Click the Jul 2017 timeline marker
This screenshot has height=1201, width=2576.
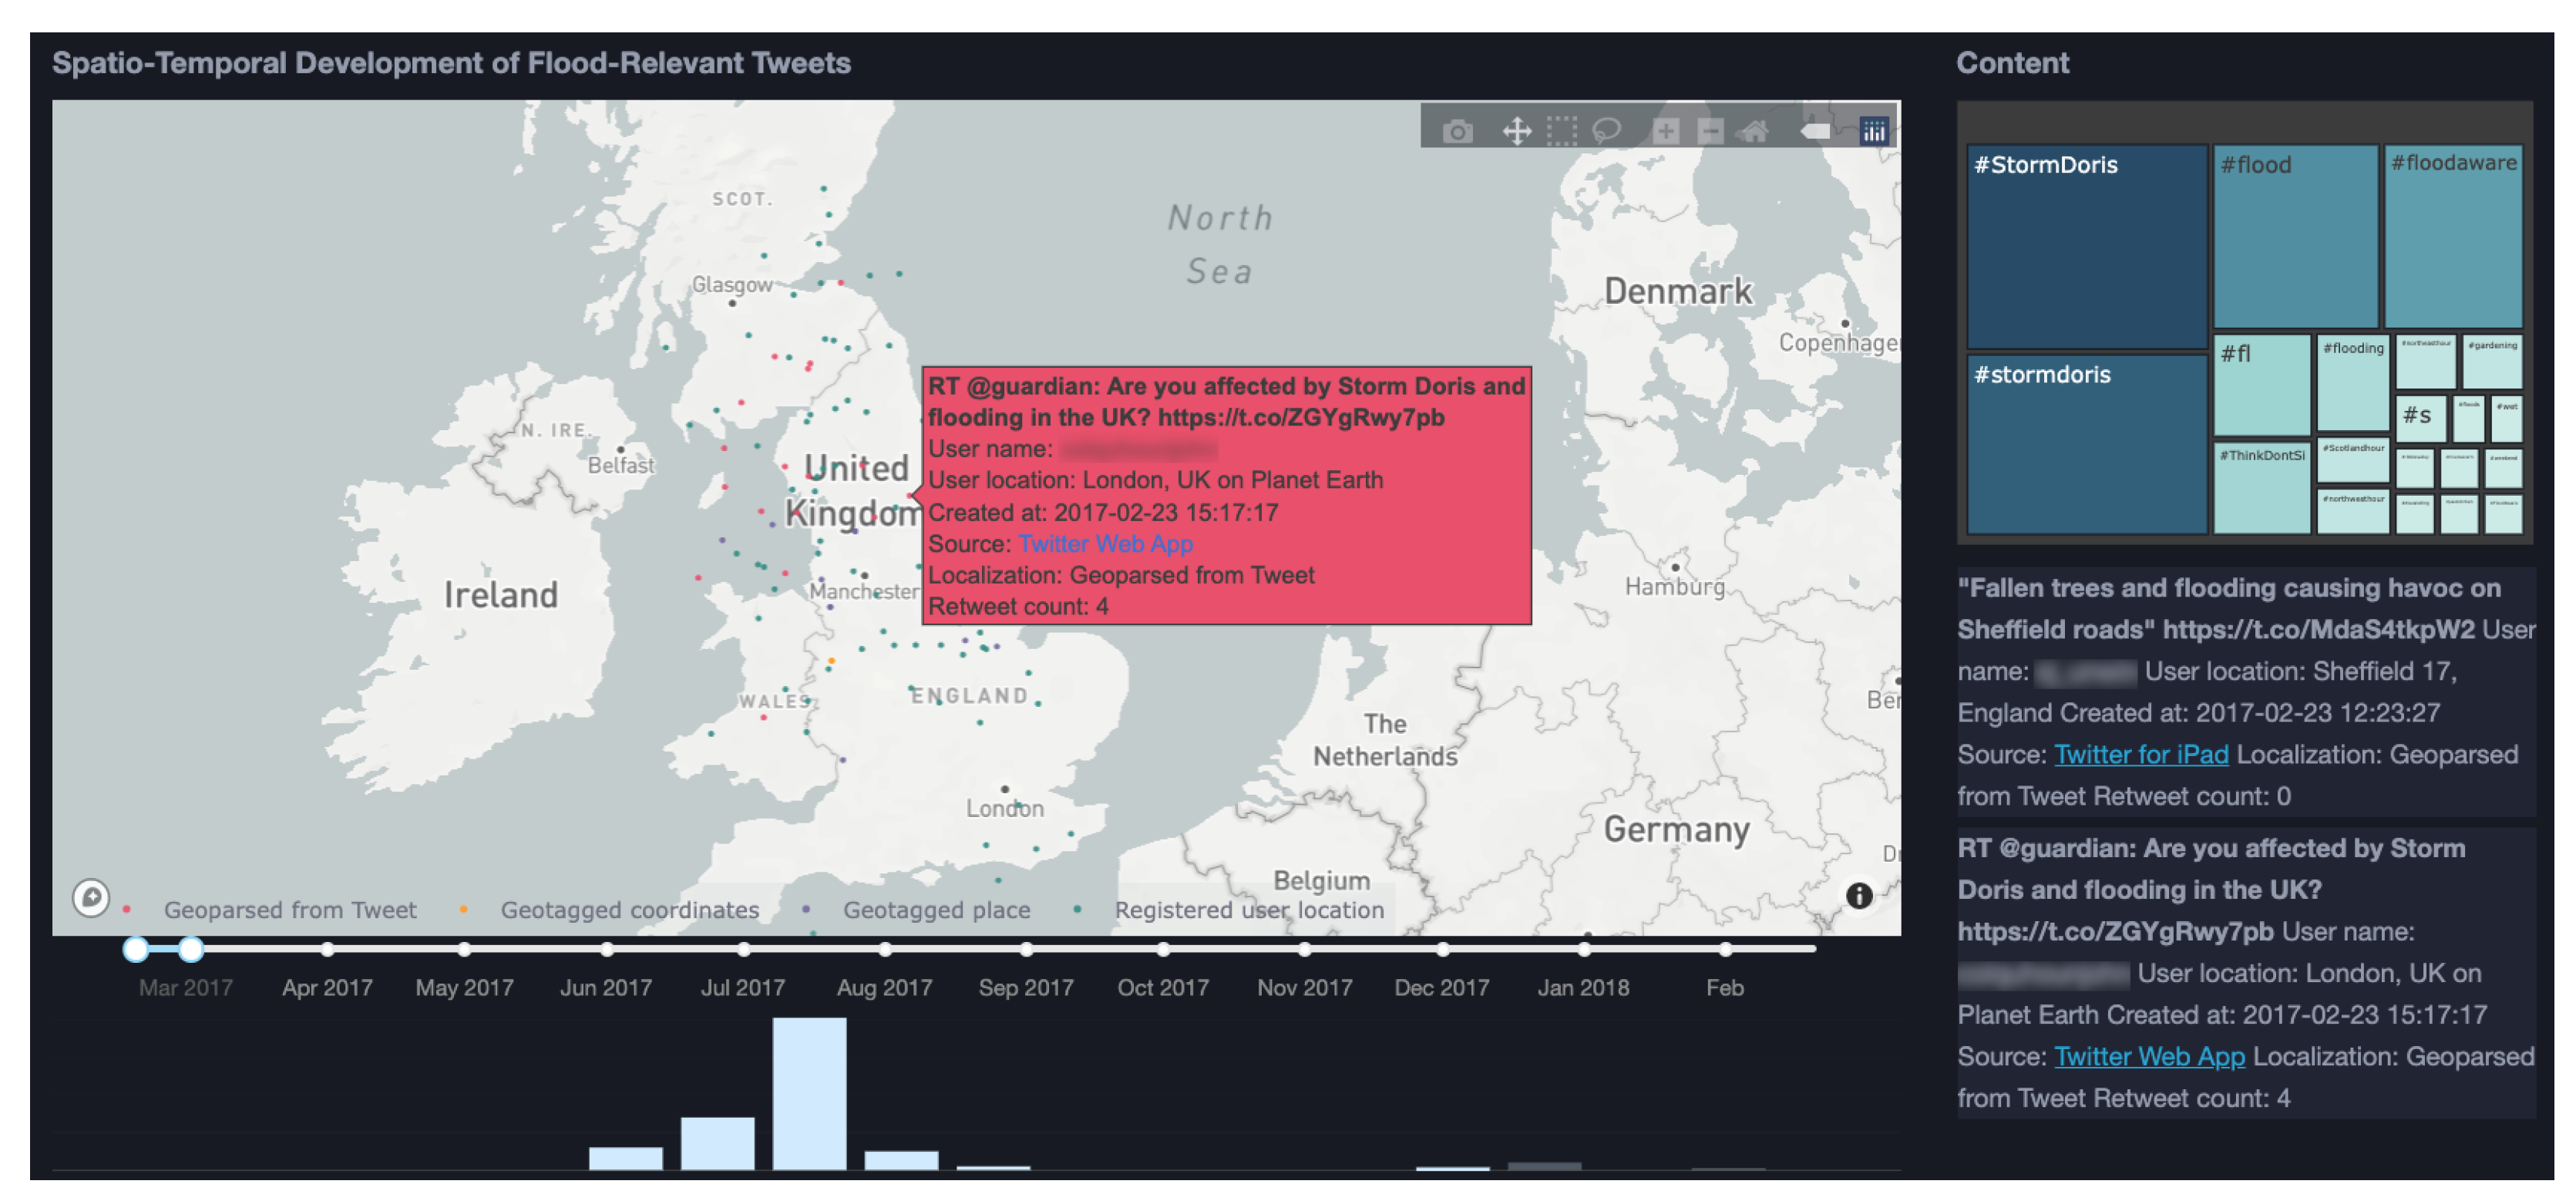coord(743,949)
